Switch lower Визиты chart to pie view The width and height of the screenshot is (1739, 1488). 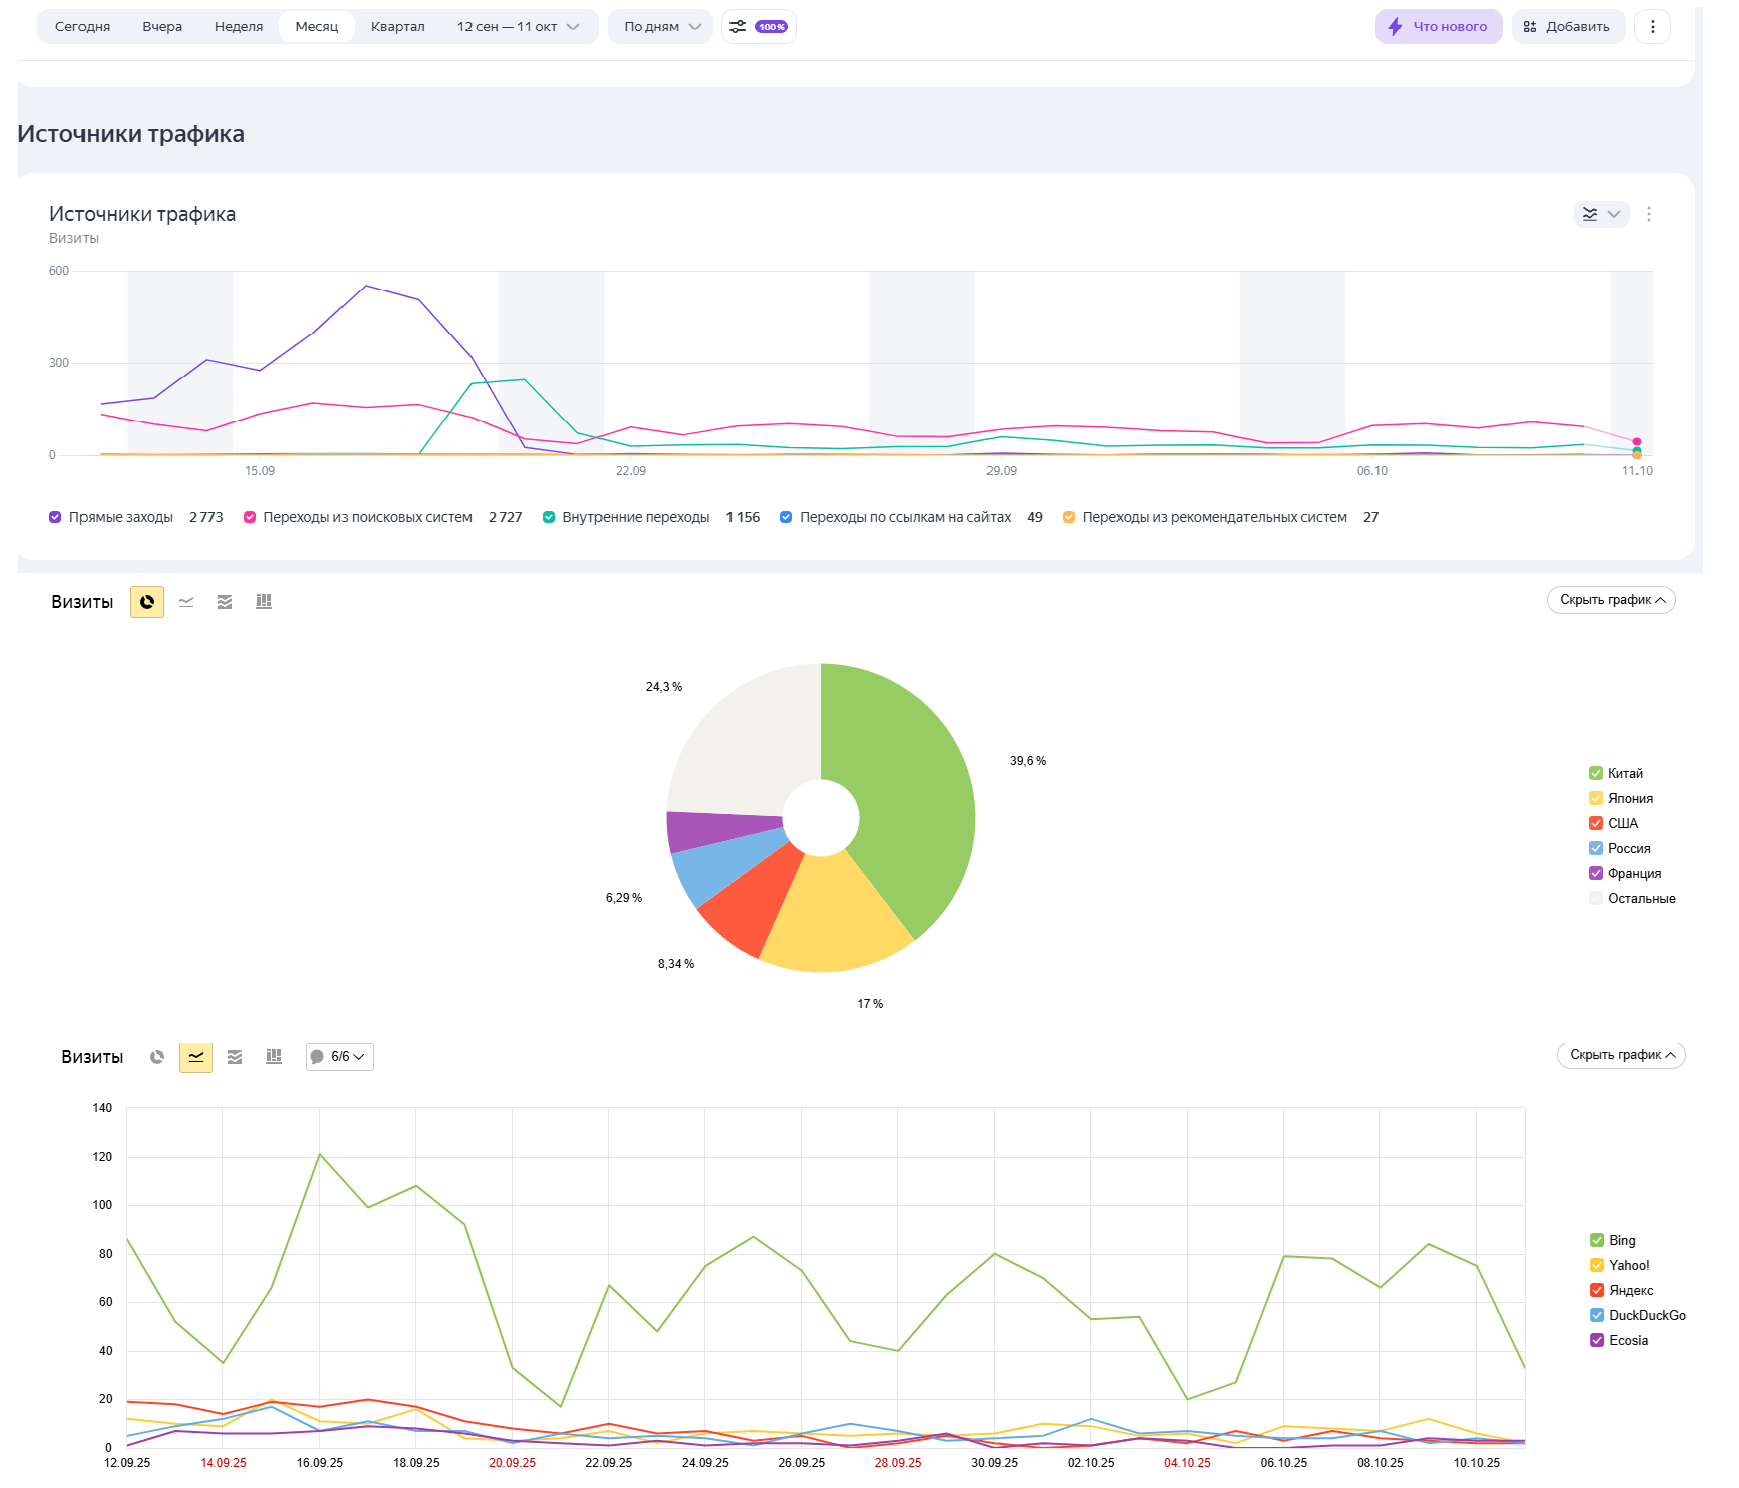point(157,1057)
